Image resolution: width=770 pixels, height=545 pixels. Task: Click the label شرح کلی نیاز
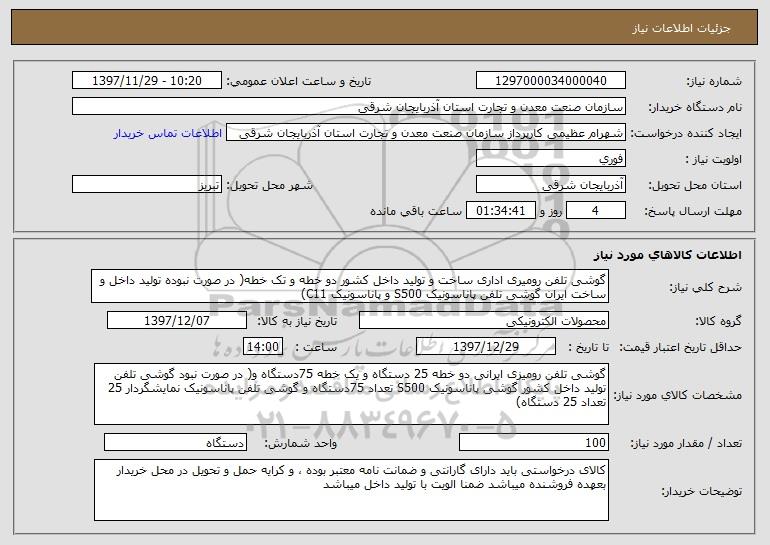(x=706, y=287)
